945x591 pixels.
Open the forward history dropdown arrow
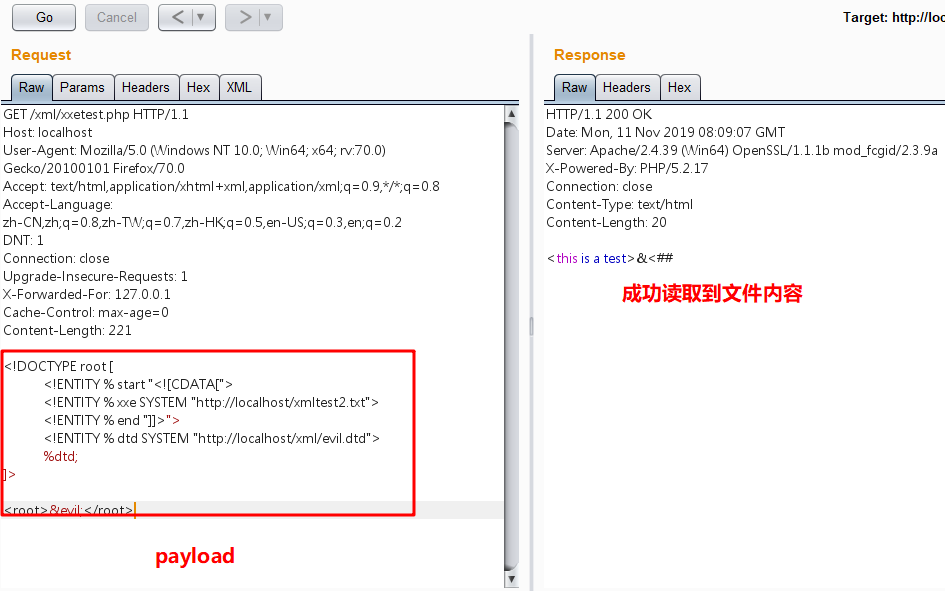click(x=269, y=17)
